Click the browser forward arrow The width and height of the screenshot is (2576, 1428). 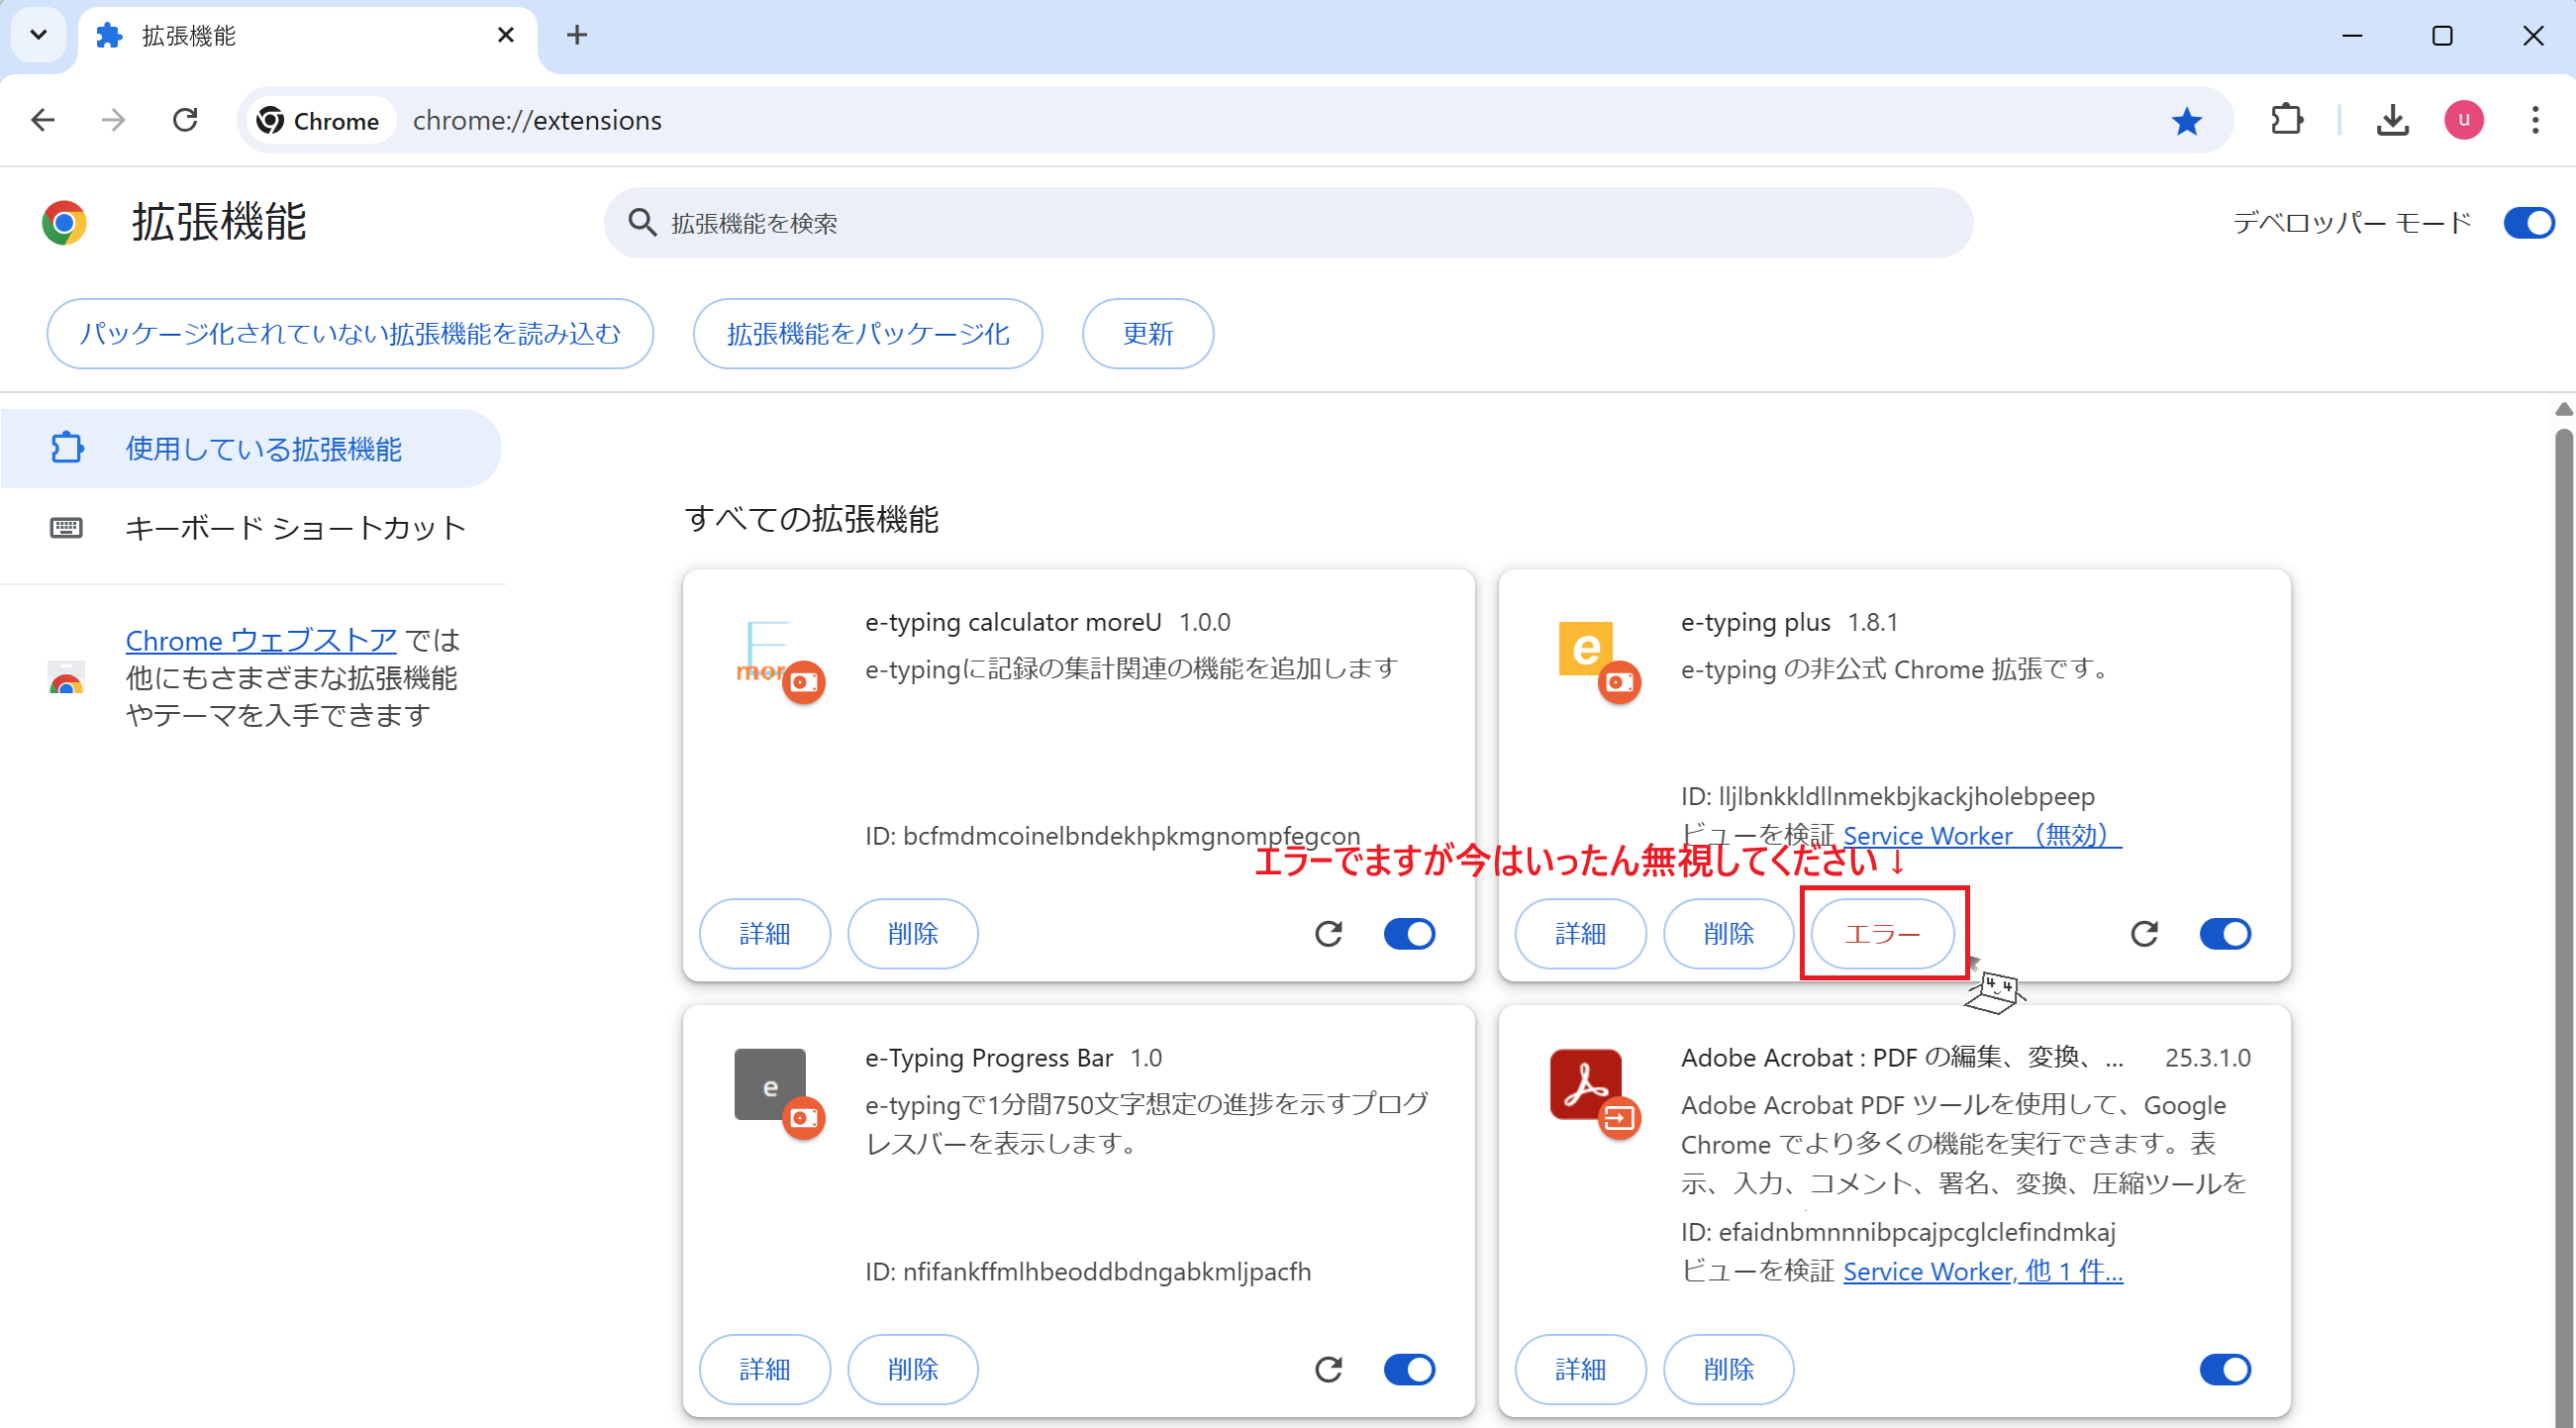[114, 120]
